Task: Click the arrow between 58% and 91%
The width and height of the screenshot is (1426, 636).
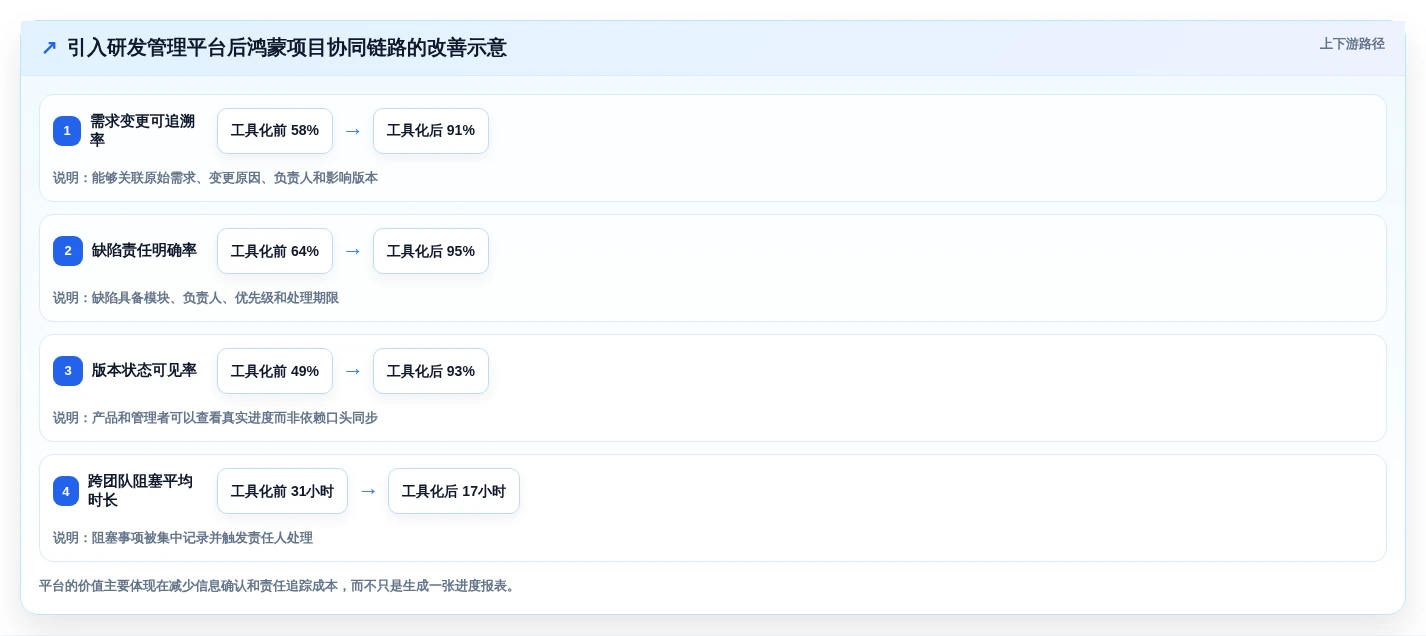Action: click(352, 131)
